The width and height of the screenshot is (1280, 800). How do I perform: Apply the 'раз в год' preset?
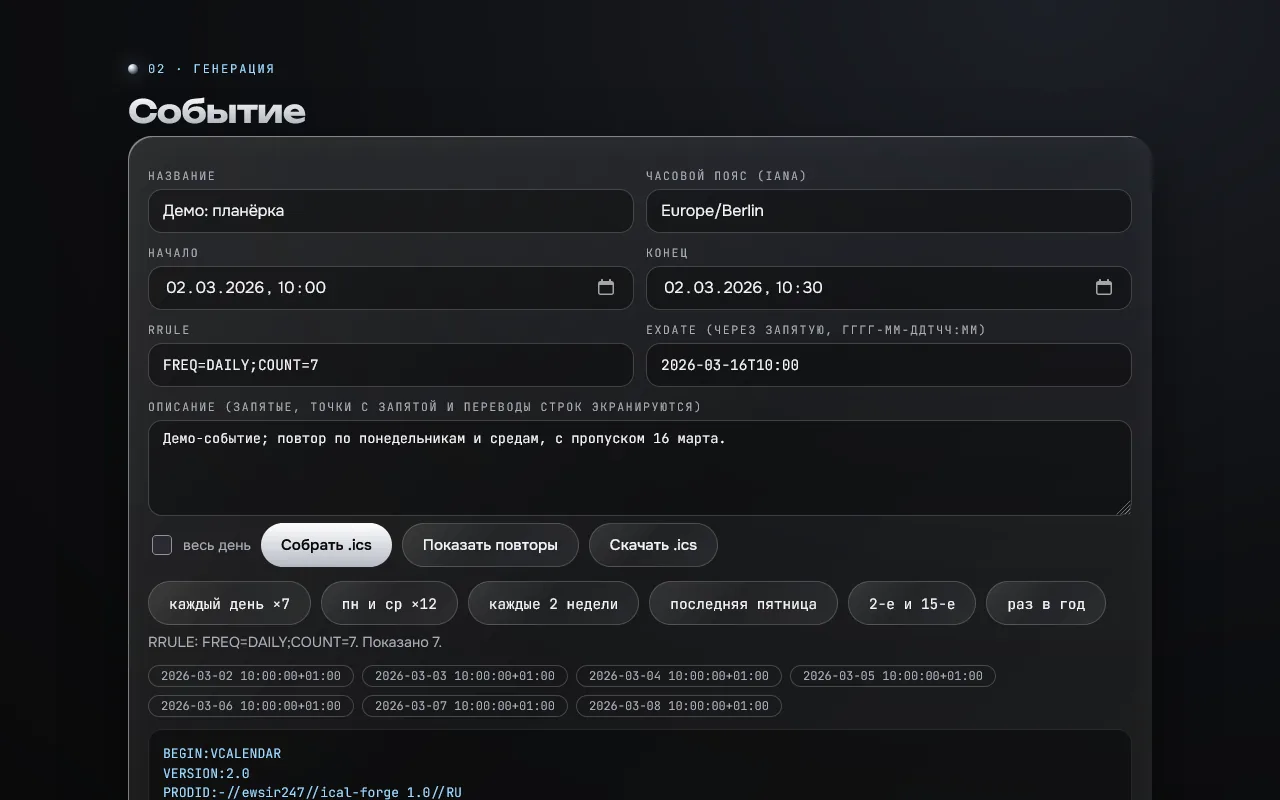[x=1046, y=603]
